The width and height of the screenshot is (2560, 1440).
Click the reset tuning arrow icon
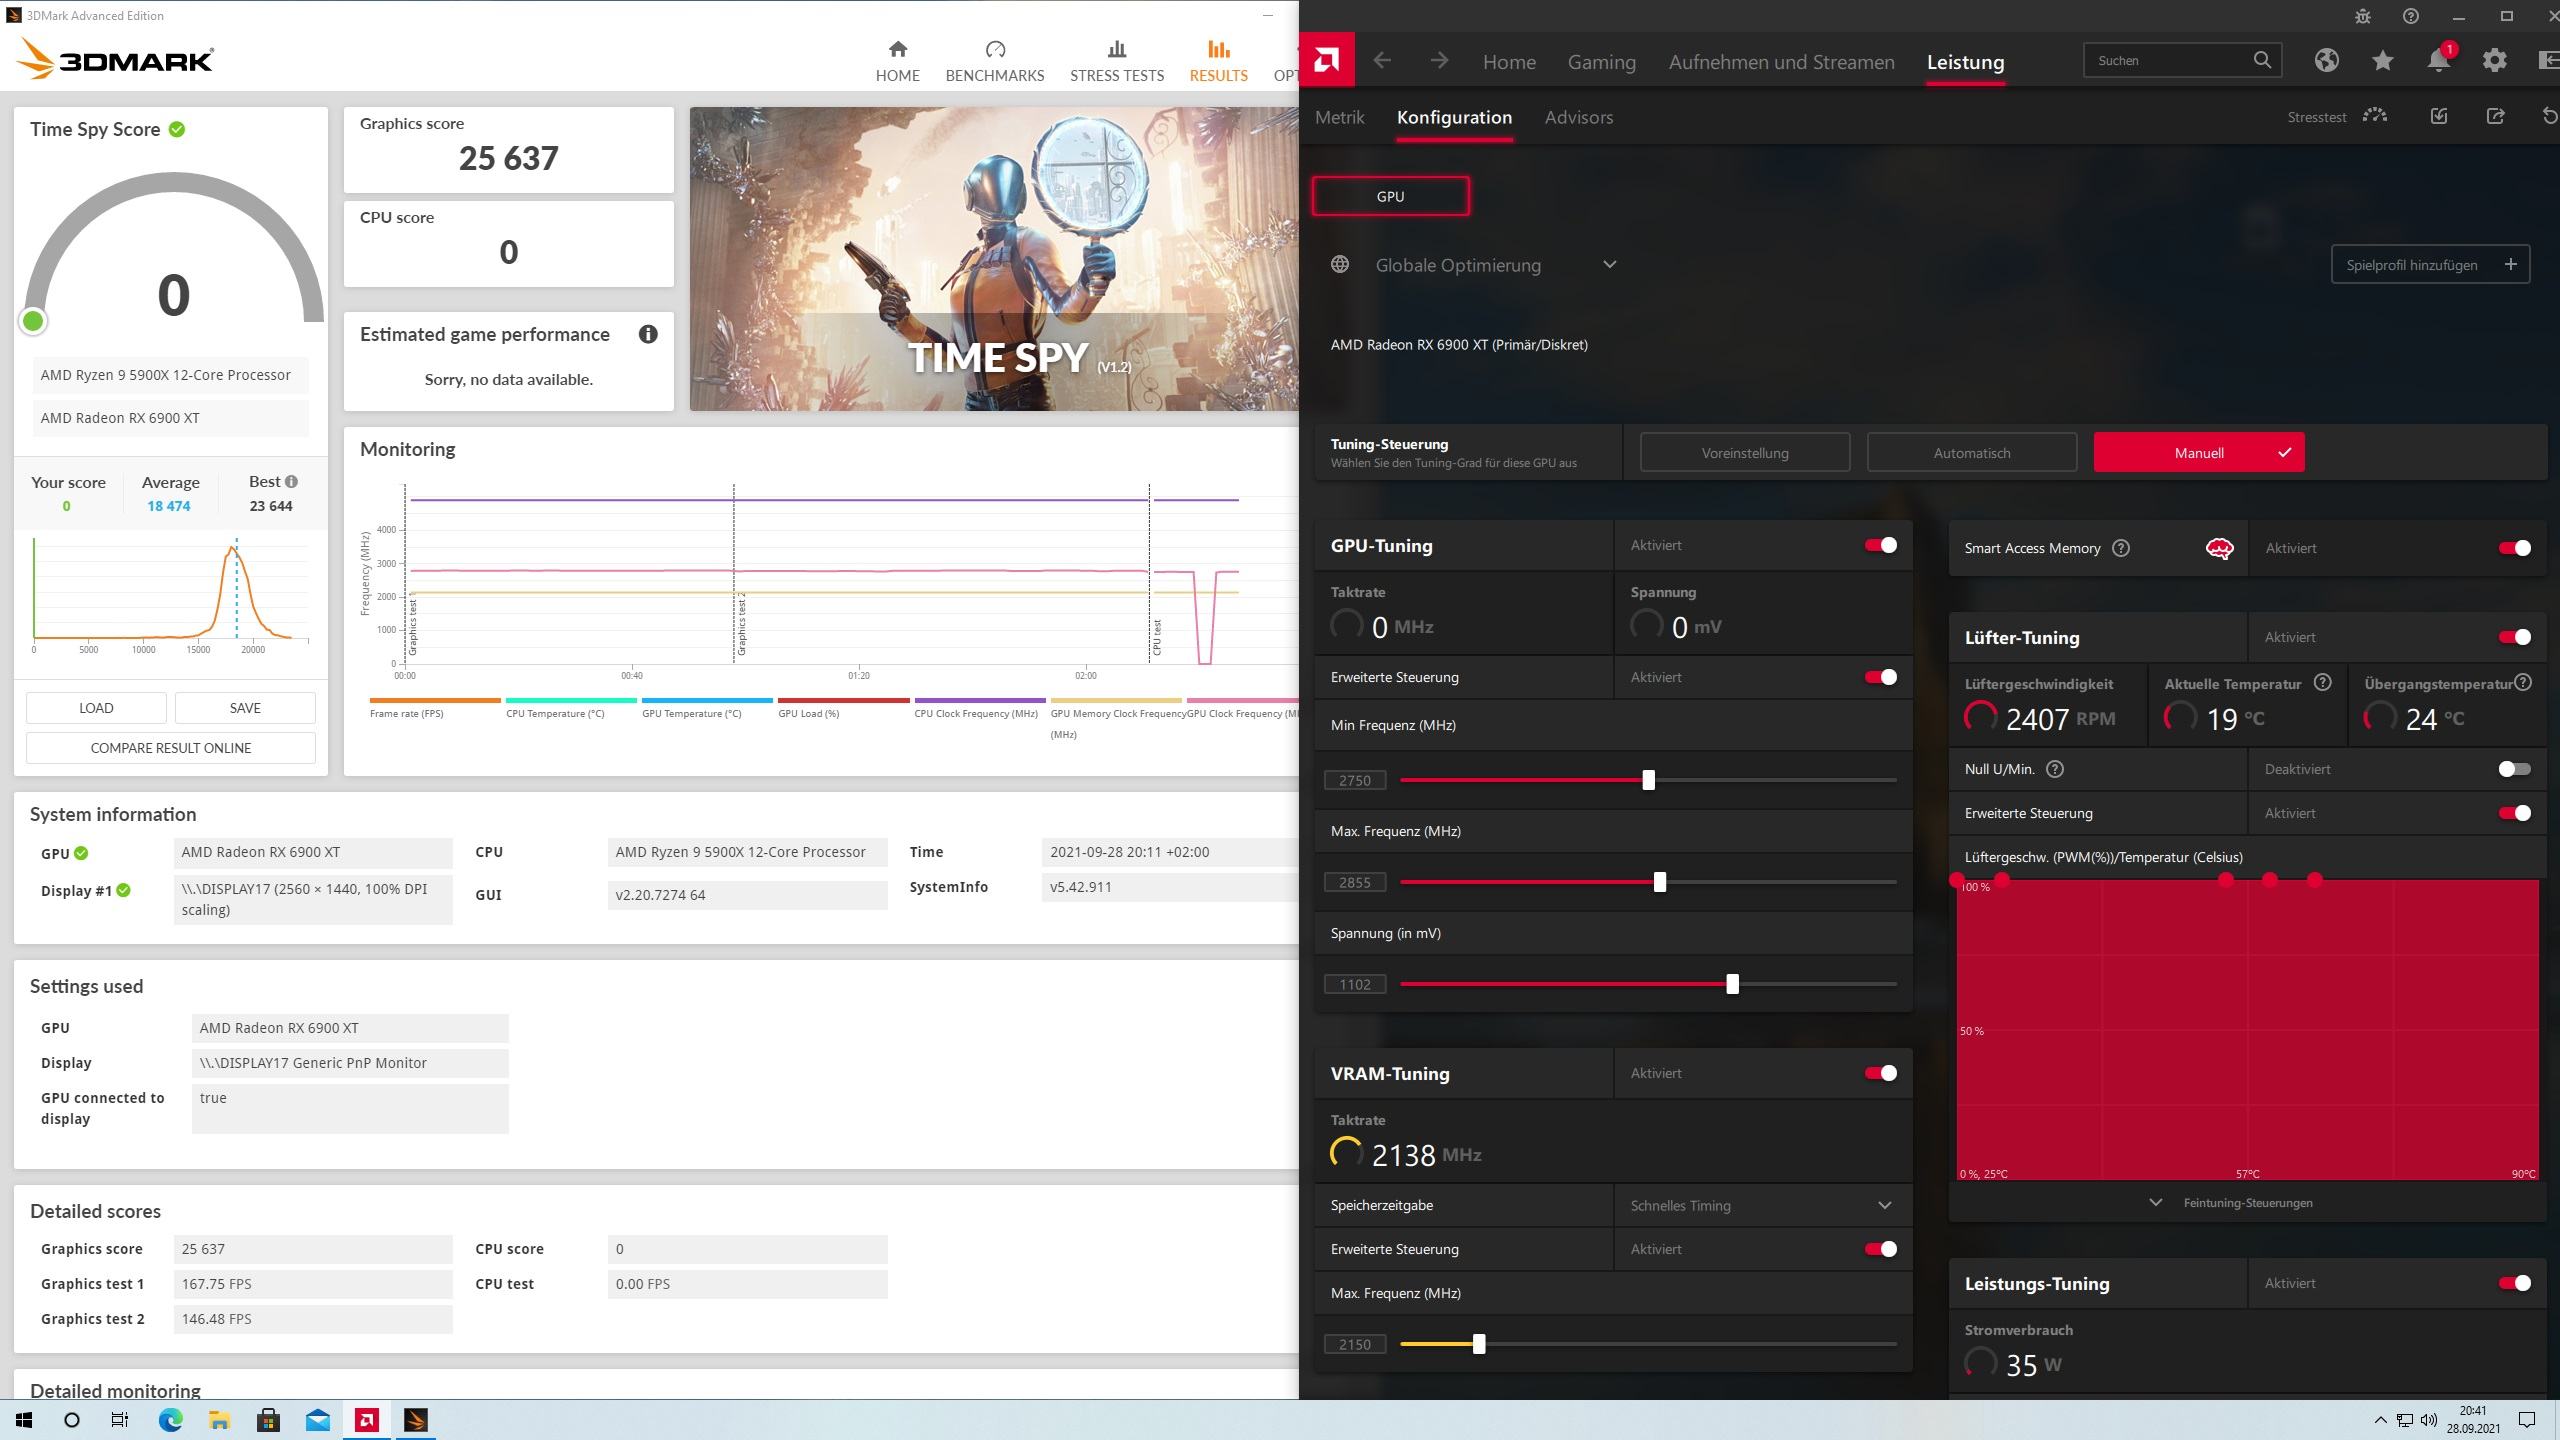point(2549,116)
